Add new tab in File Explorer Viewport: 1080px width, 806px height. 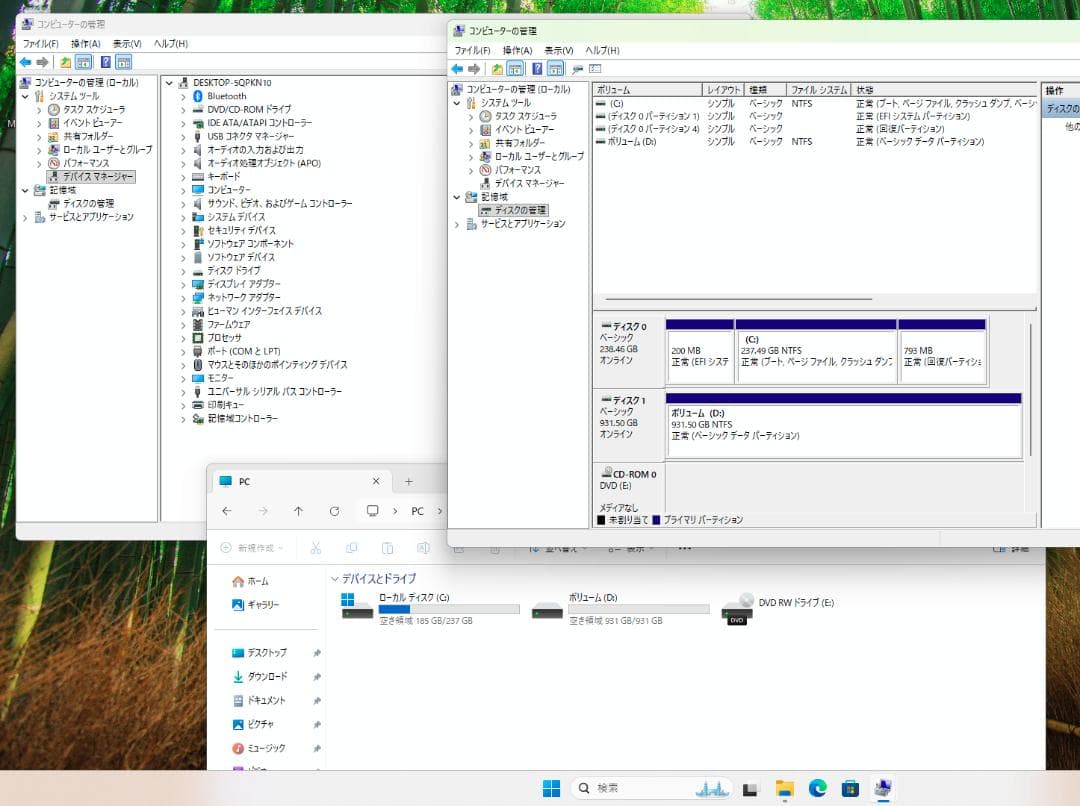tap(408, 482)
